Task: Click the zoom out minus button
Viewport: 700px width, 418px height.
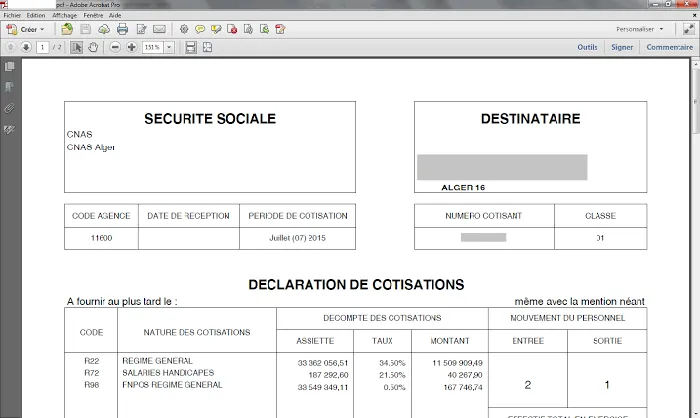Action: coord(116,47)
